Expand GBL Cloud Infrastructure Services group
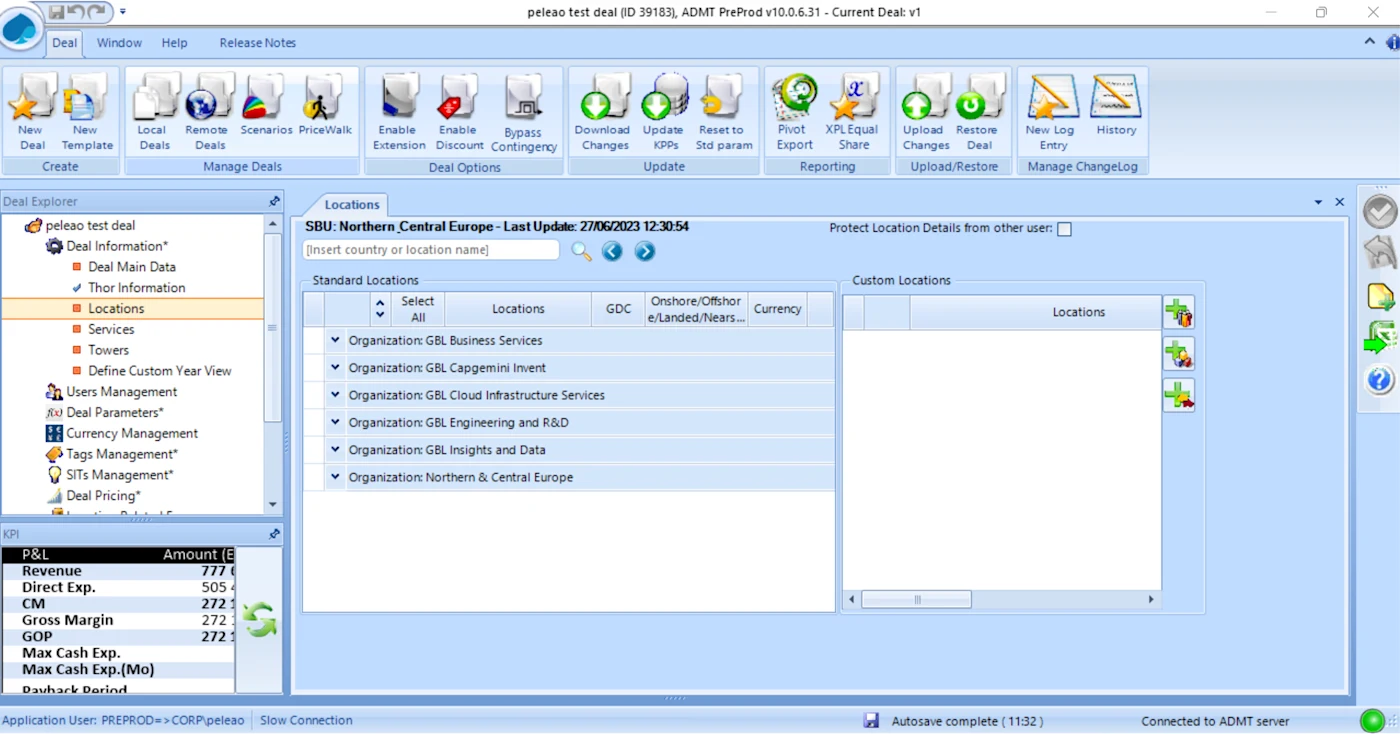This screenshot has width=1400, height=734. (x=336, y=395)
